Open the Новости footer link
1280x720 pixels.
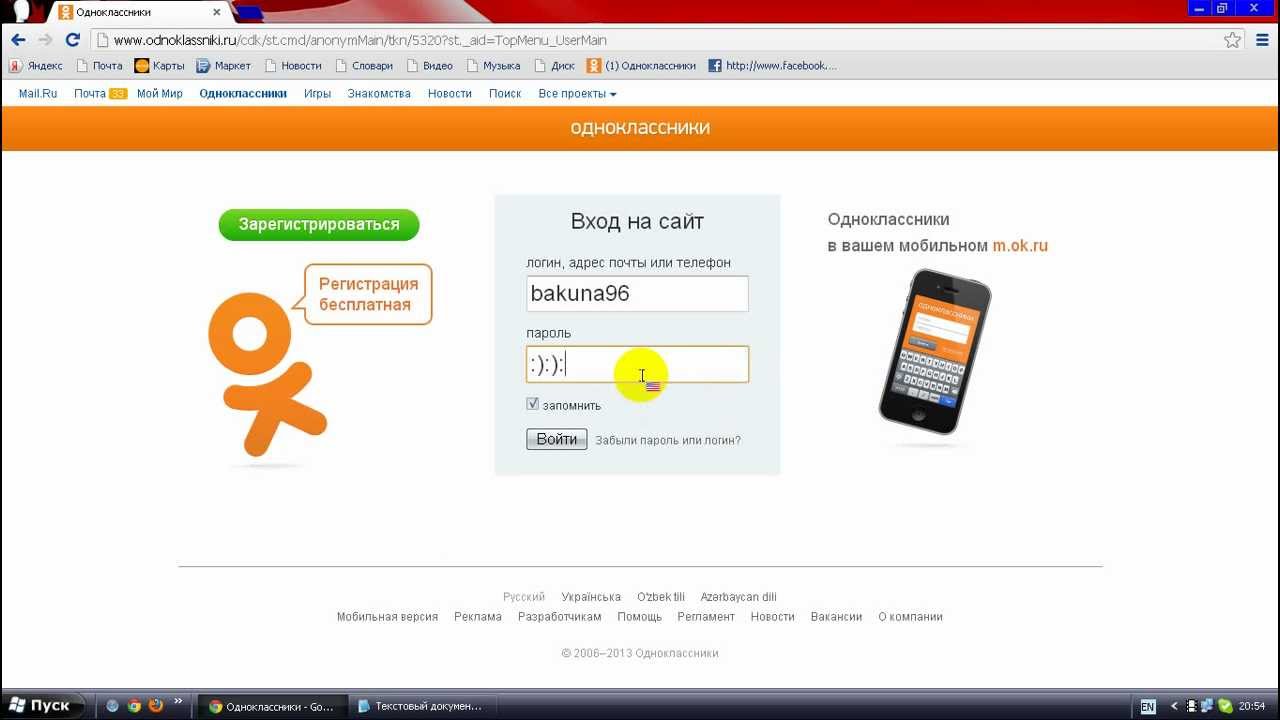773,617
